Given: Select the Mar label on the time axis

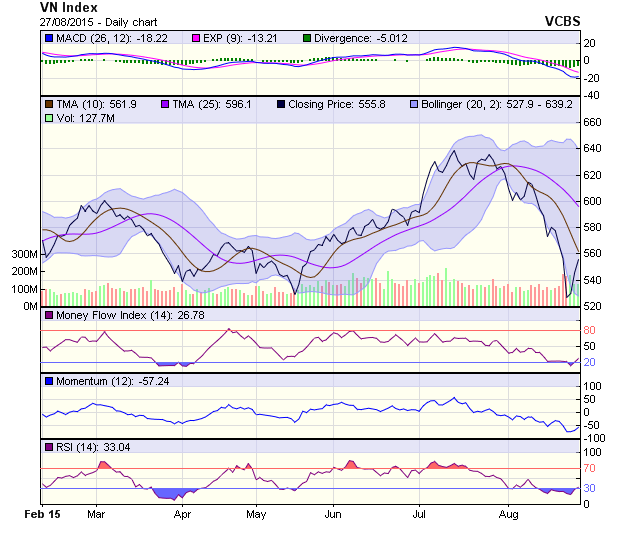Looking at the screenshot, I should coord(97,514).
